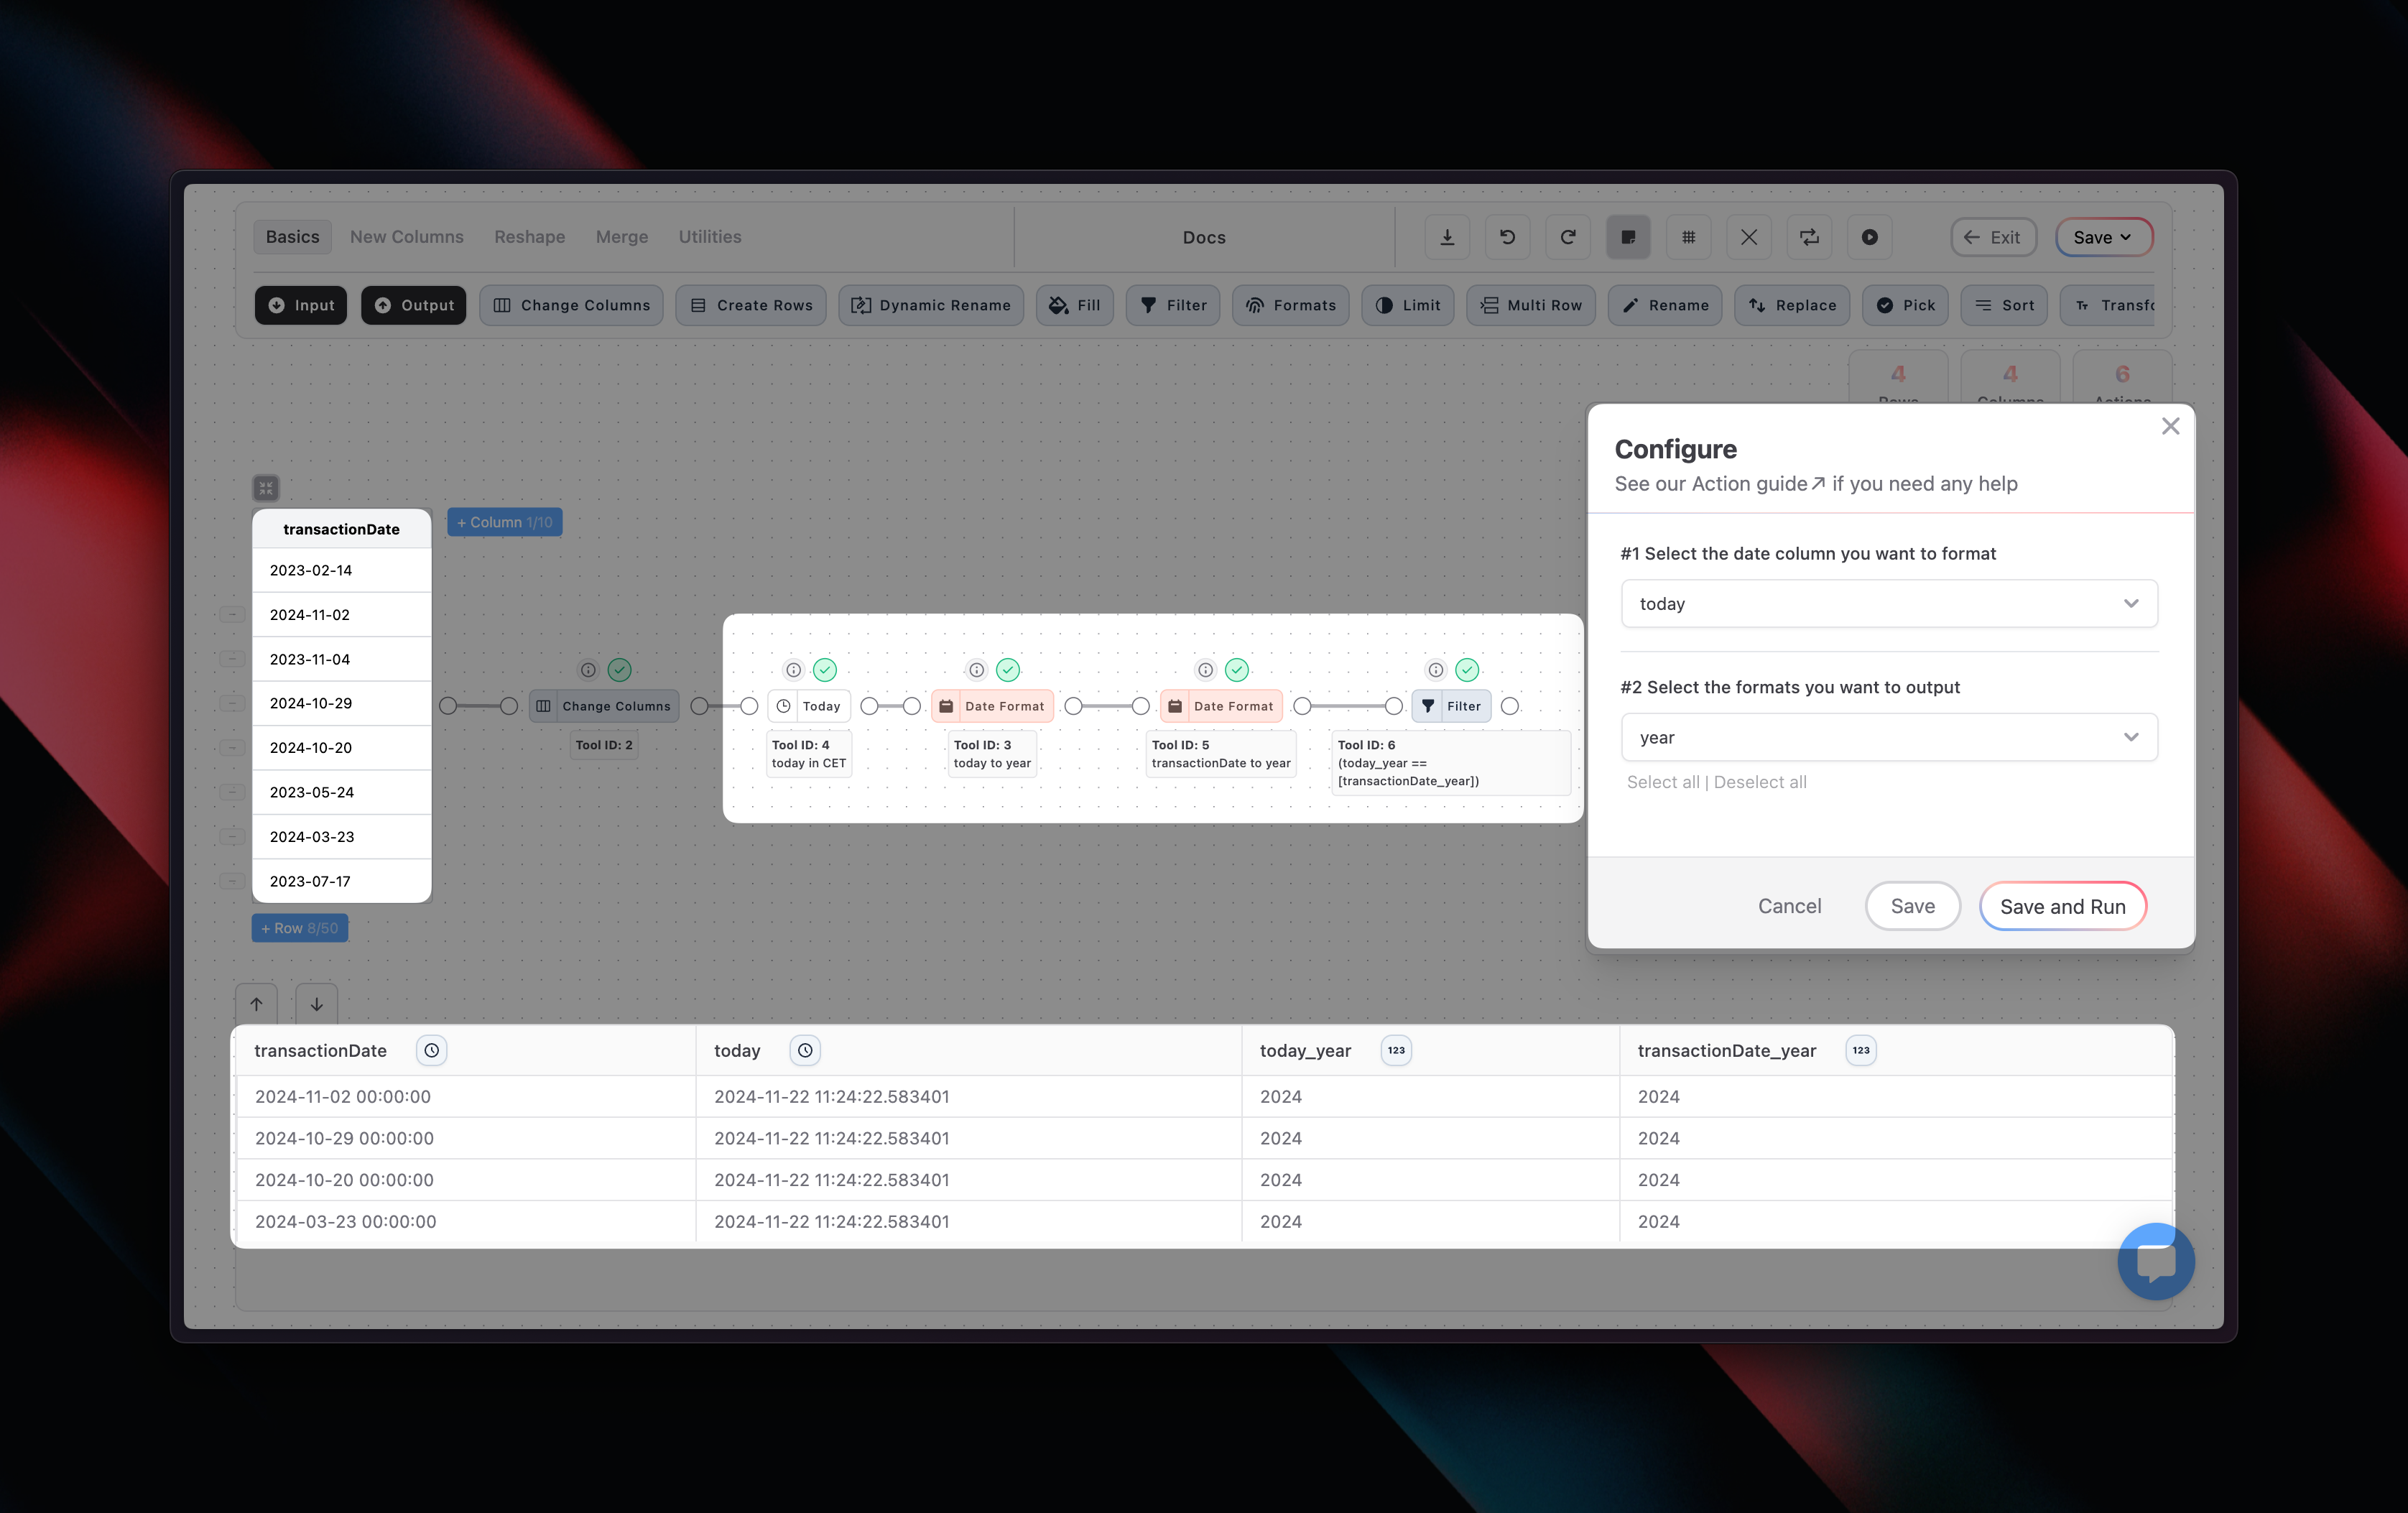Toggle the grid icon in the toolbar

[x=1688, y=237]
